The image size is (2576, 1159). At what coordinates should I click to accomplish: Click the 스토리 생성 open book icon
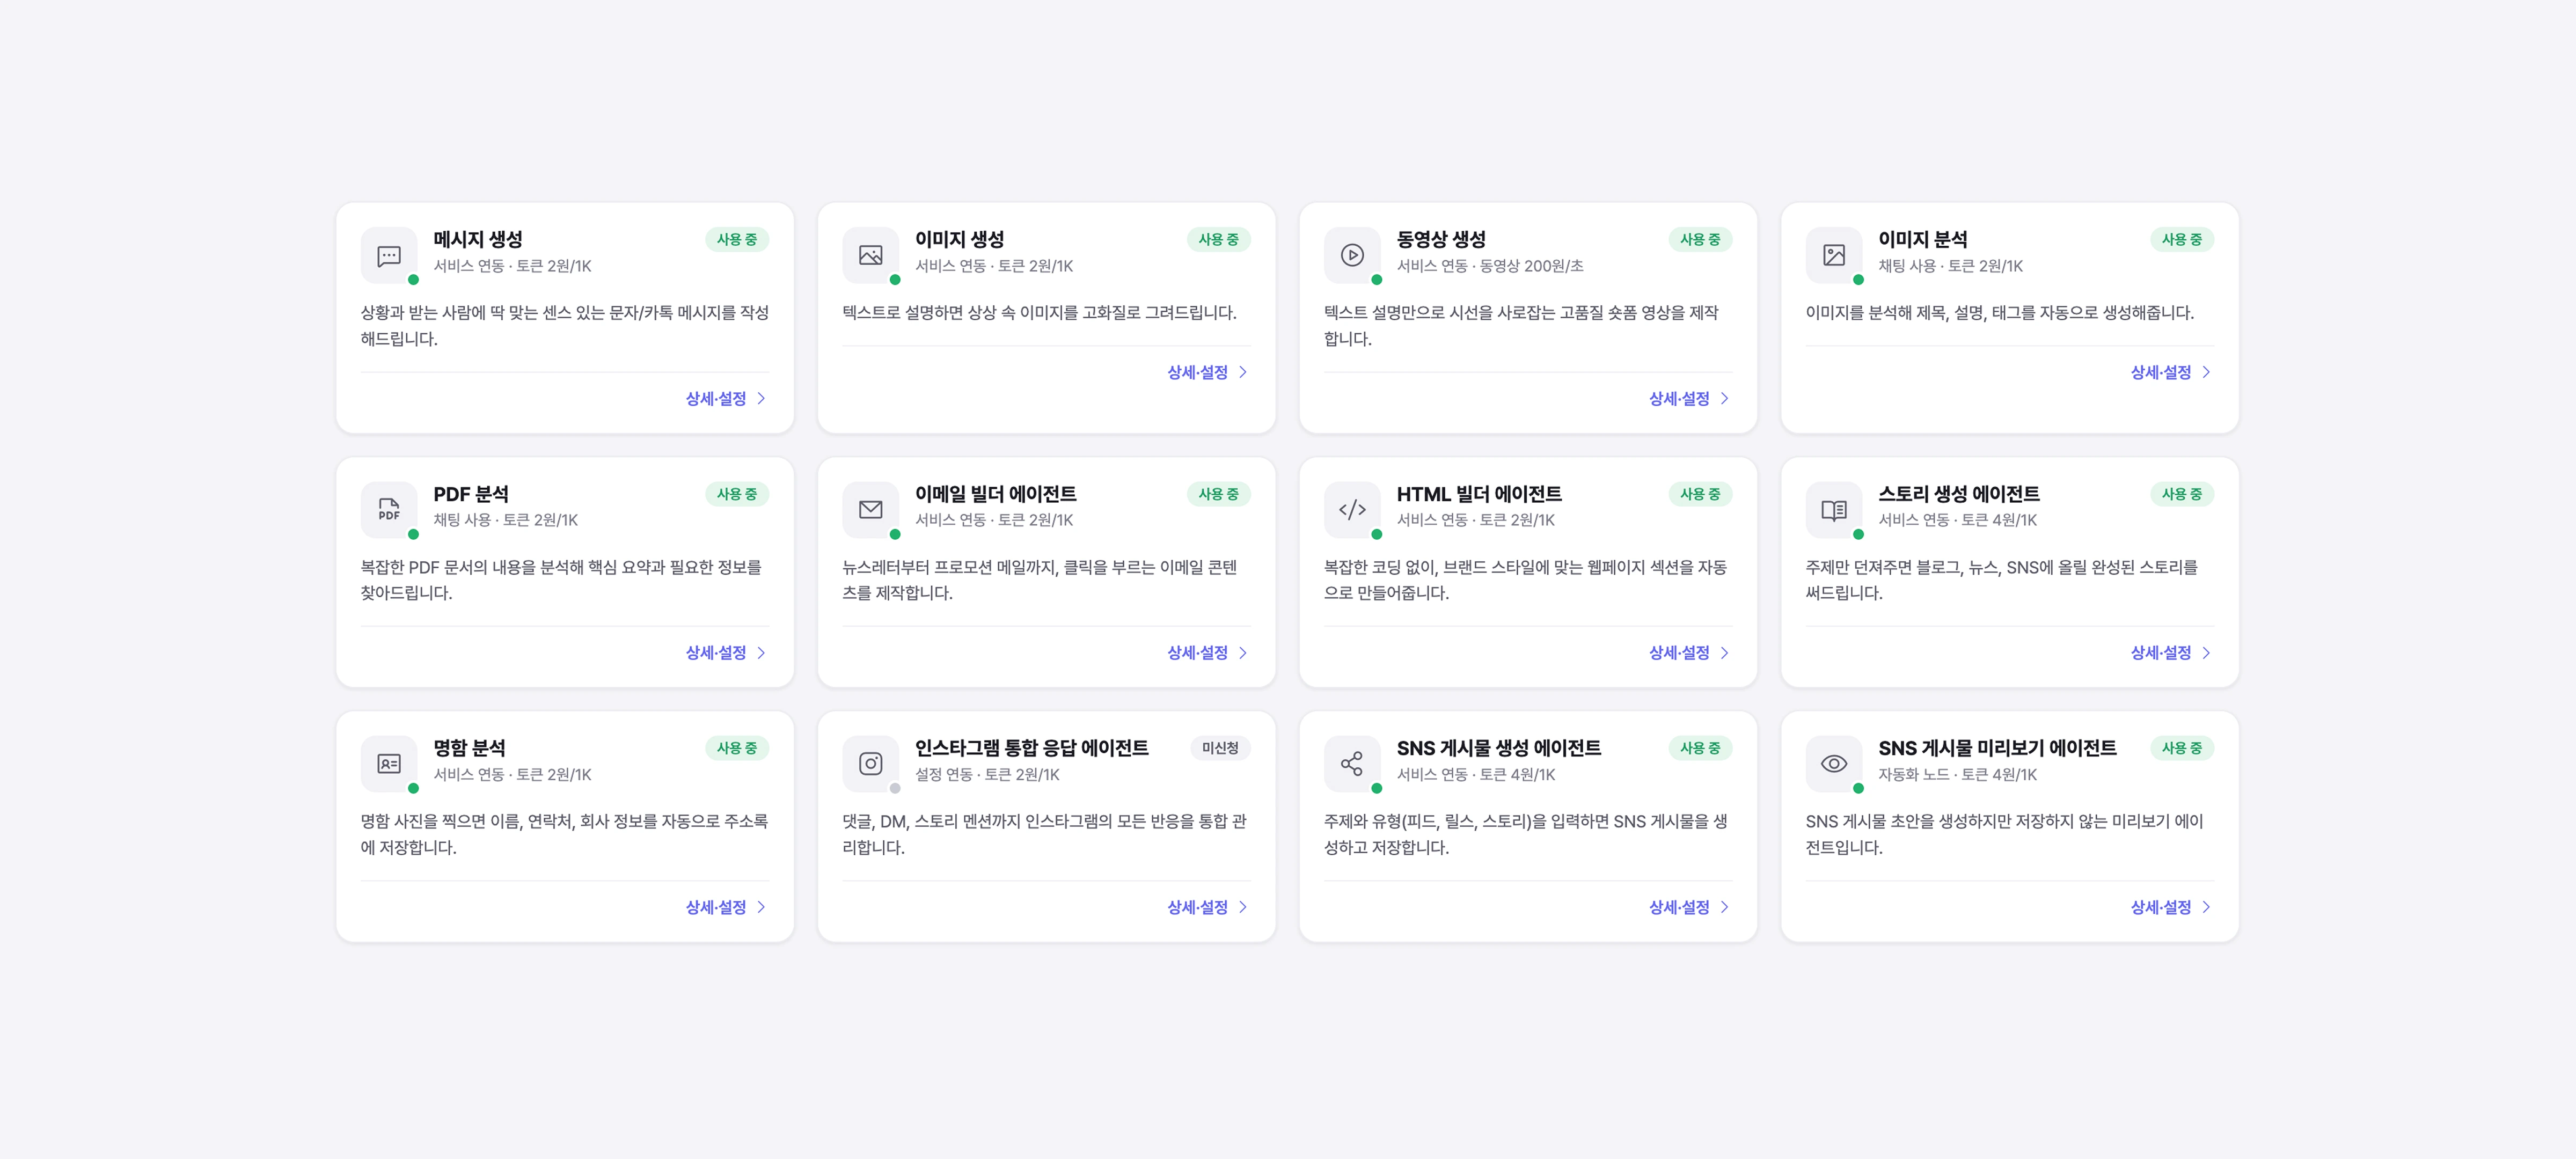[1834, 510]
